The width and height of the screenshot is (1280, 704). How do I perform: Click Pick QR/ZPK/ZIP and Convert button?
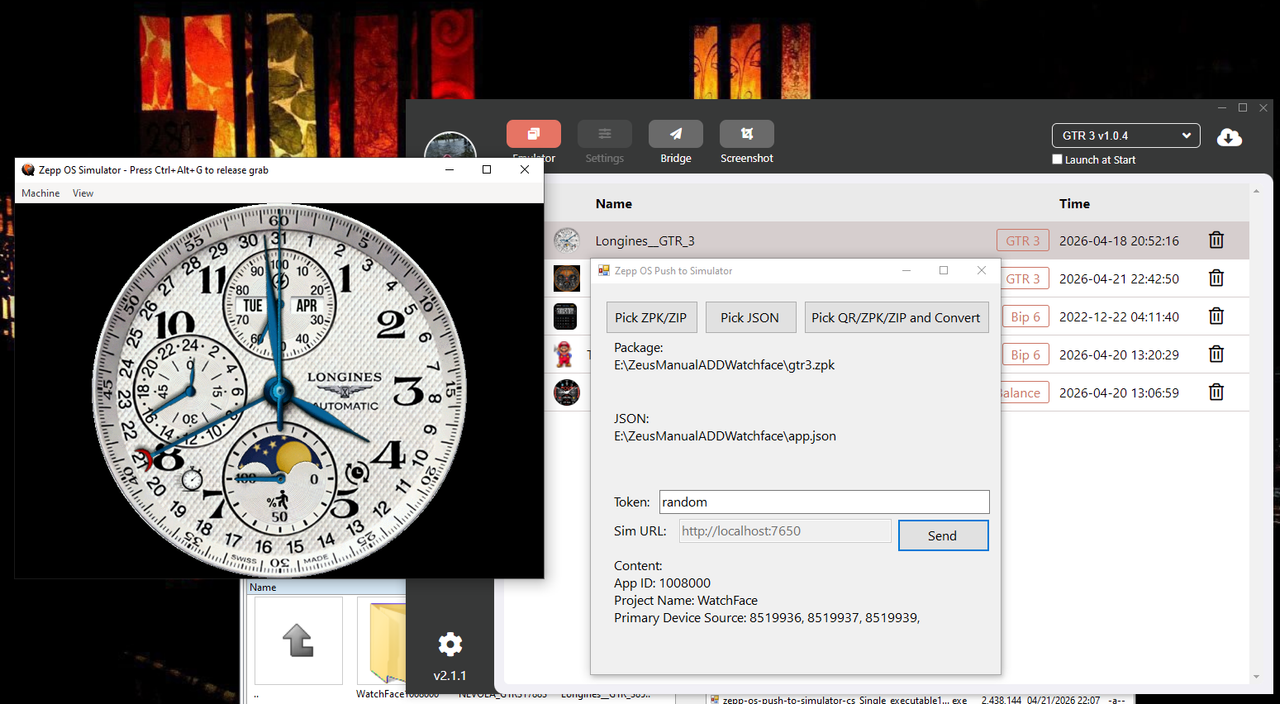(896, 317)
